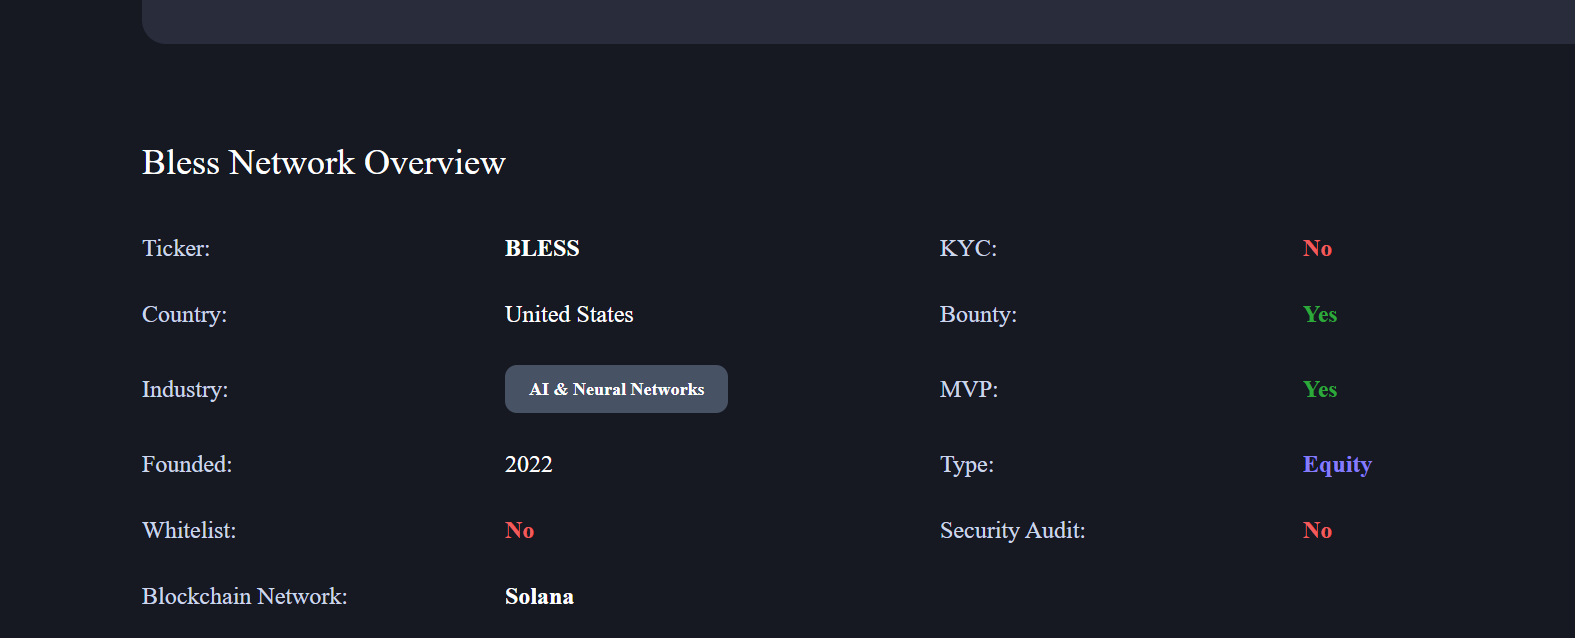The height and width of the screenshot is (638, 1575).
Task: Click the red No beside KYC
Action: point(1317,248)
